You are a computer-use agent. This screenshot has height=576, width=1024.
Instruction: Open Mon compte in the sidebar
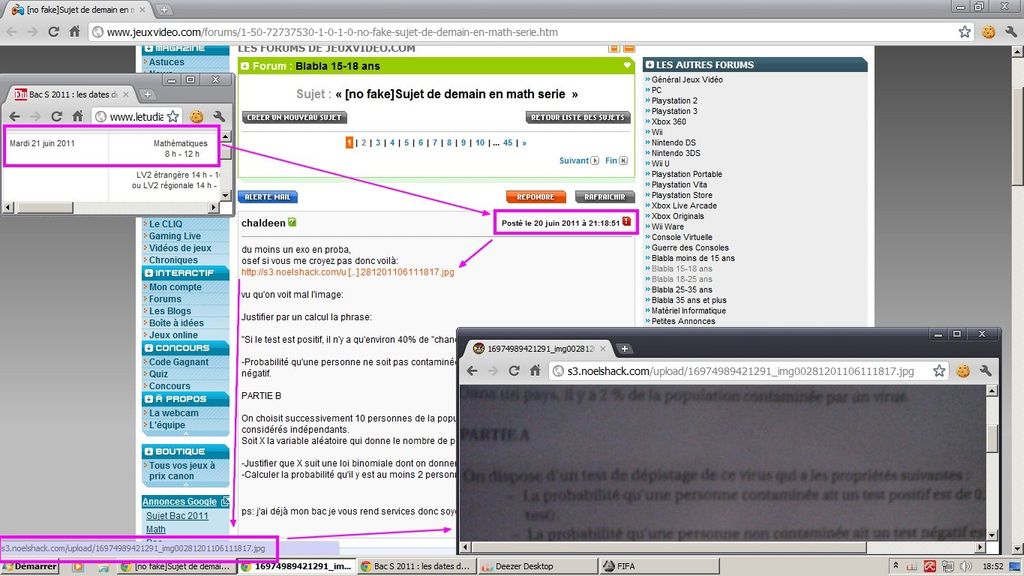coord(175,287)
